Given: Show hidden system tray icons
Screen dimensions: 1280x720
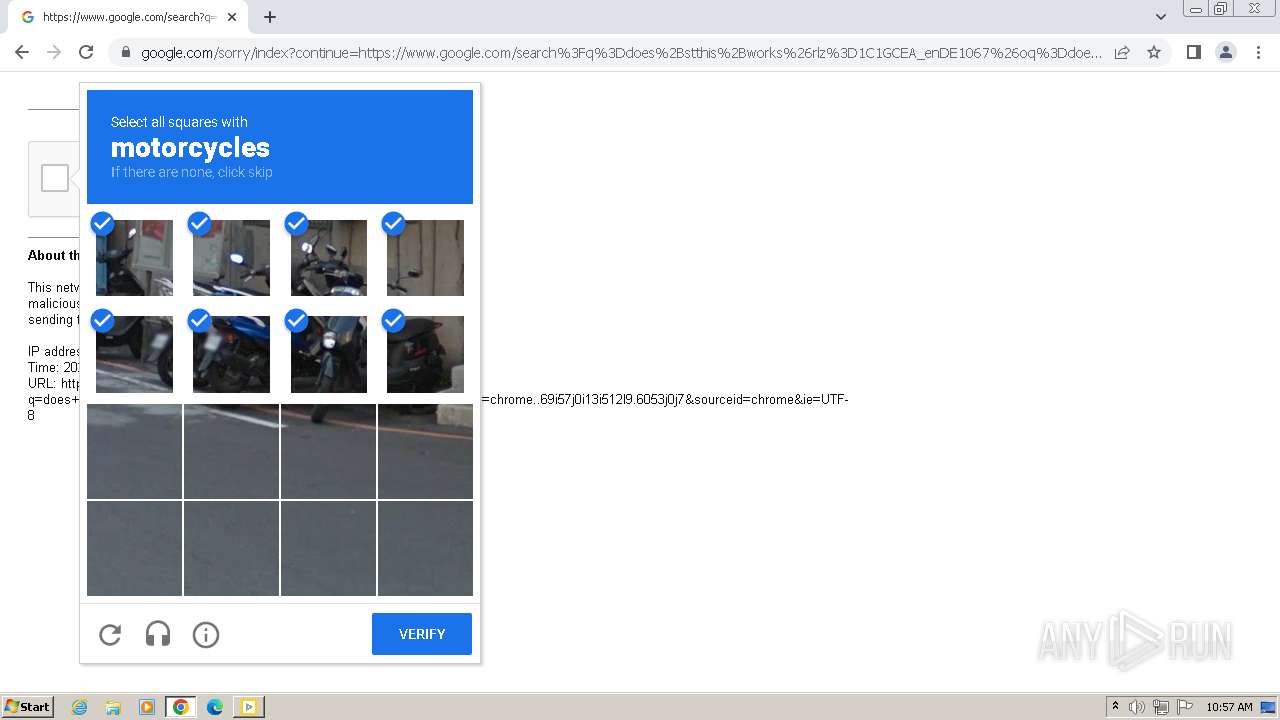Looking at the screenshot, I should (1115, 707).
